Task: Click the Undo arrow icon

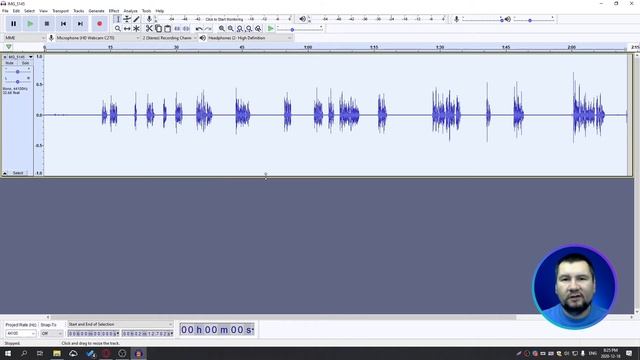Action: coord(199,29)
